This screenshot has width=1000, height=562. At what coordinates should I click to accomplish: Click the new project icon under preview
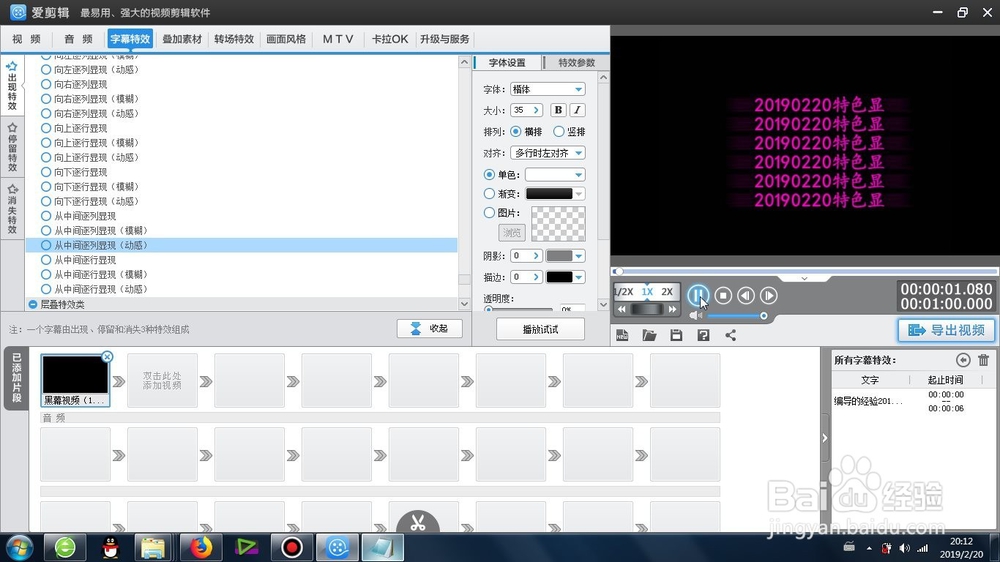click(x=622, y=335)
